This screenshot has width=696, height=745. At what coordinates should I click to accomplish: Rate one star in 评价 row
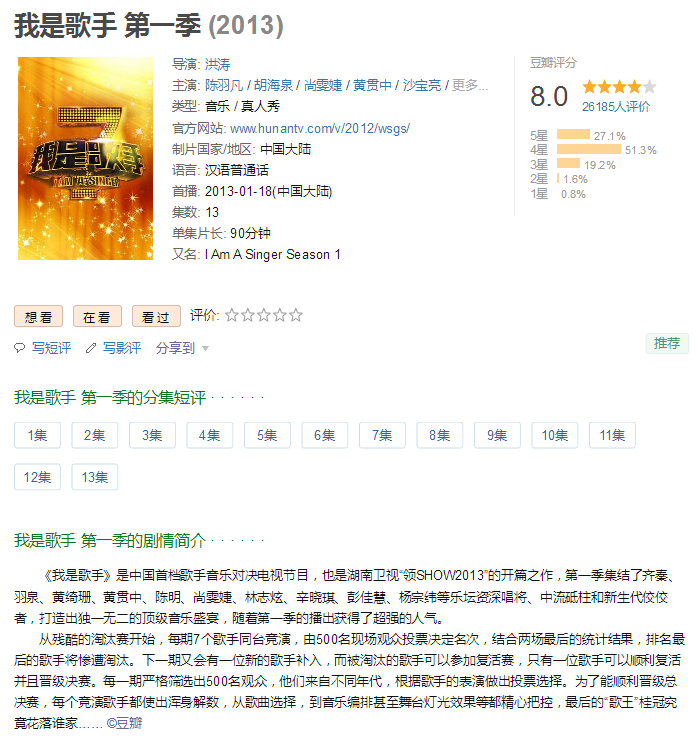(232, 315)
